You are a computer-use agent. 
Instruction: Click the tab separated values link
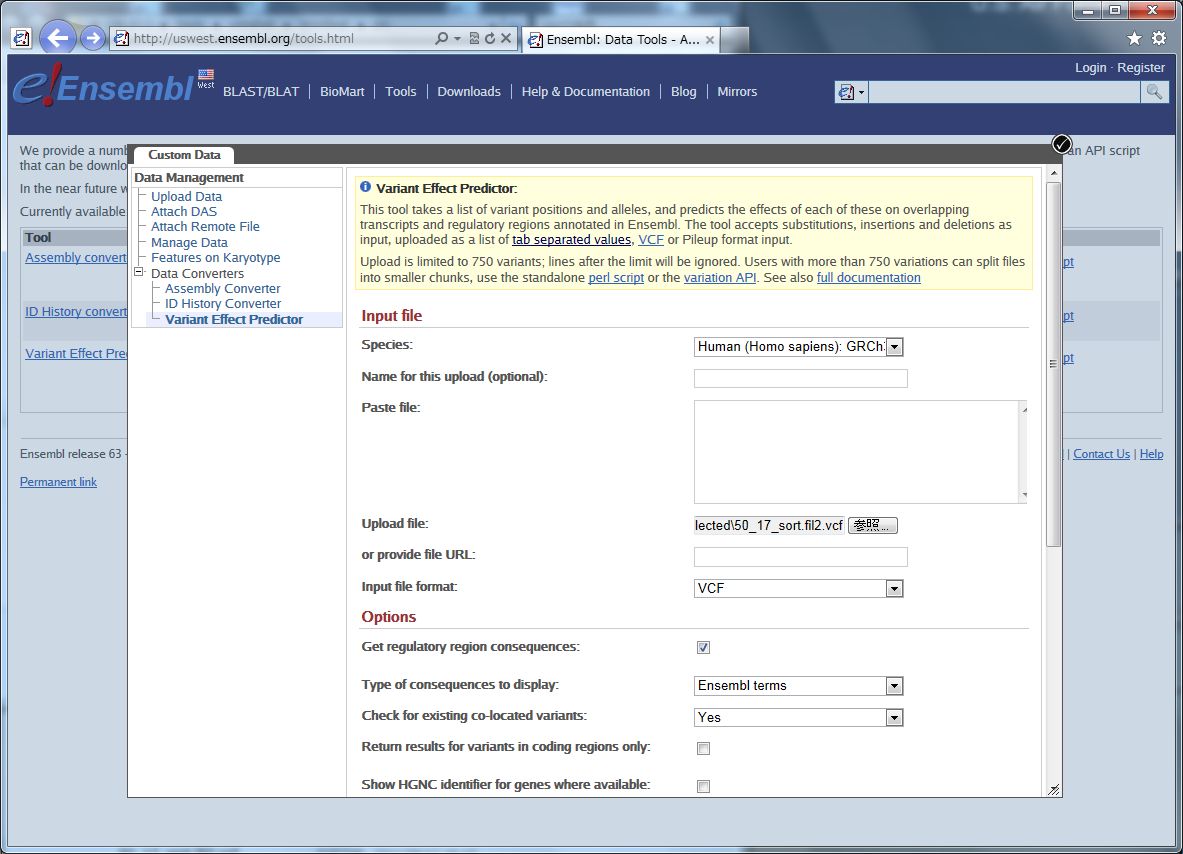point(571,240)
